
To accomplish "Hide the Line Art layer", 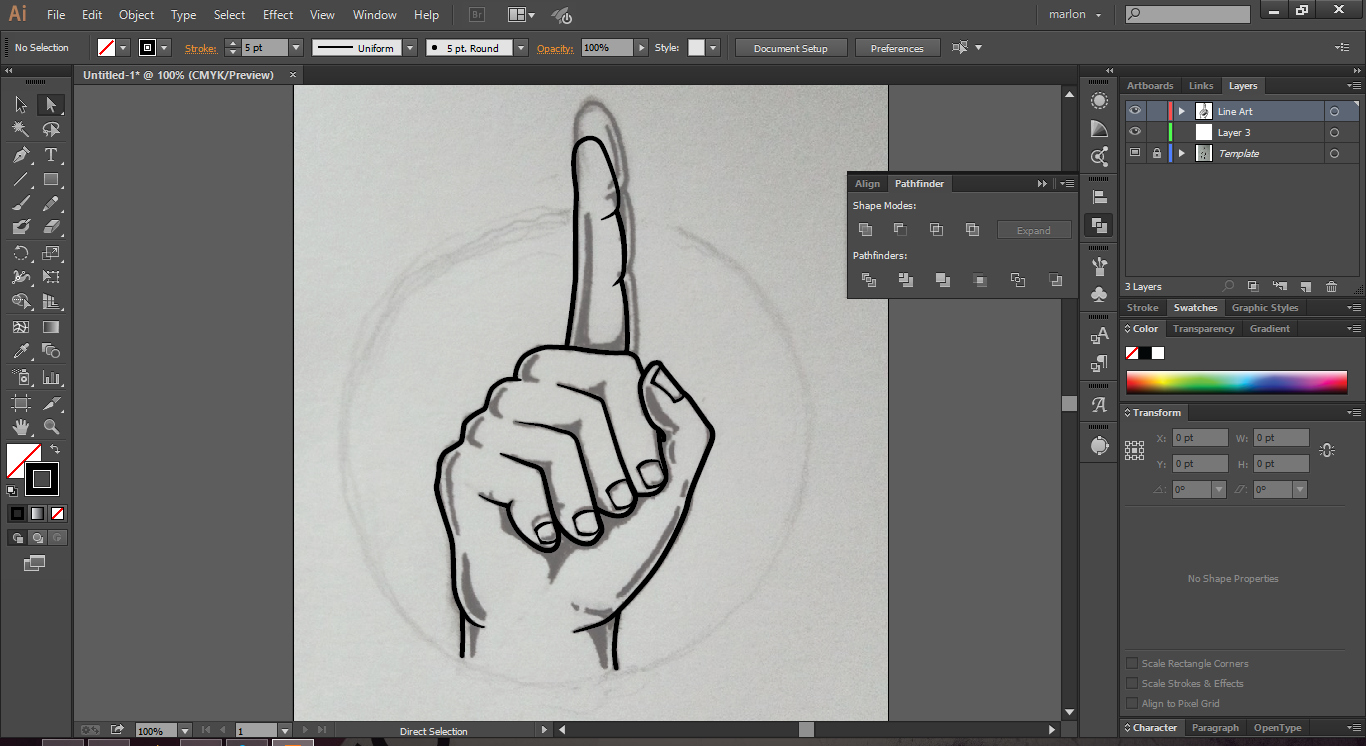I will [x=1135, y=111].
